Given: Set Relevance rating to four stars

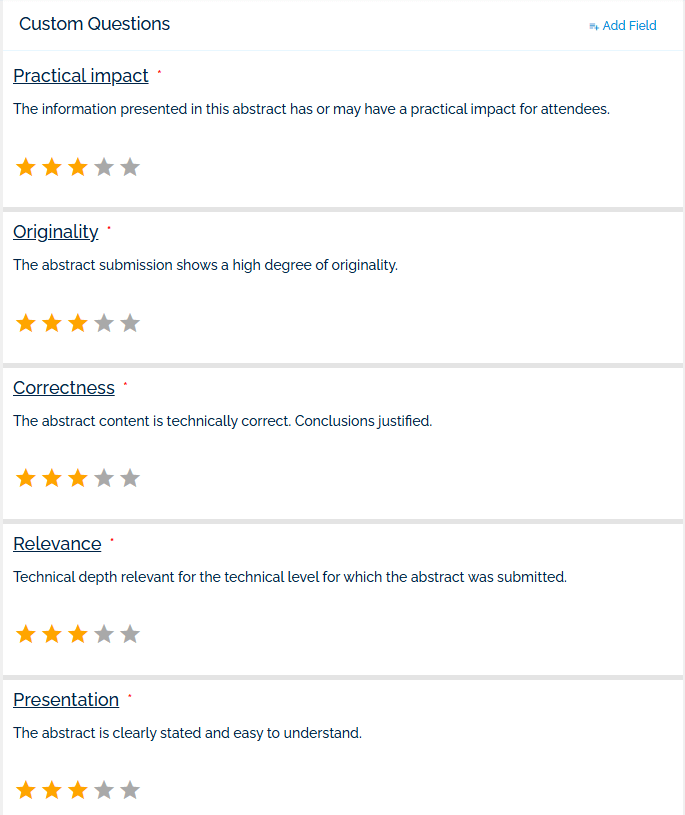Looking at the screenshot, I should pos(104,633).
